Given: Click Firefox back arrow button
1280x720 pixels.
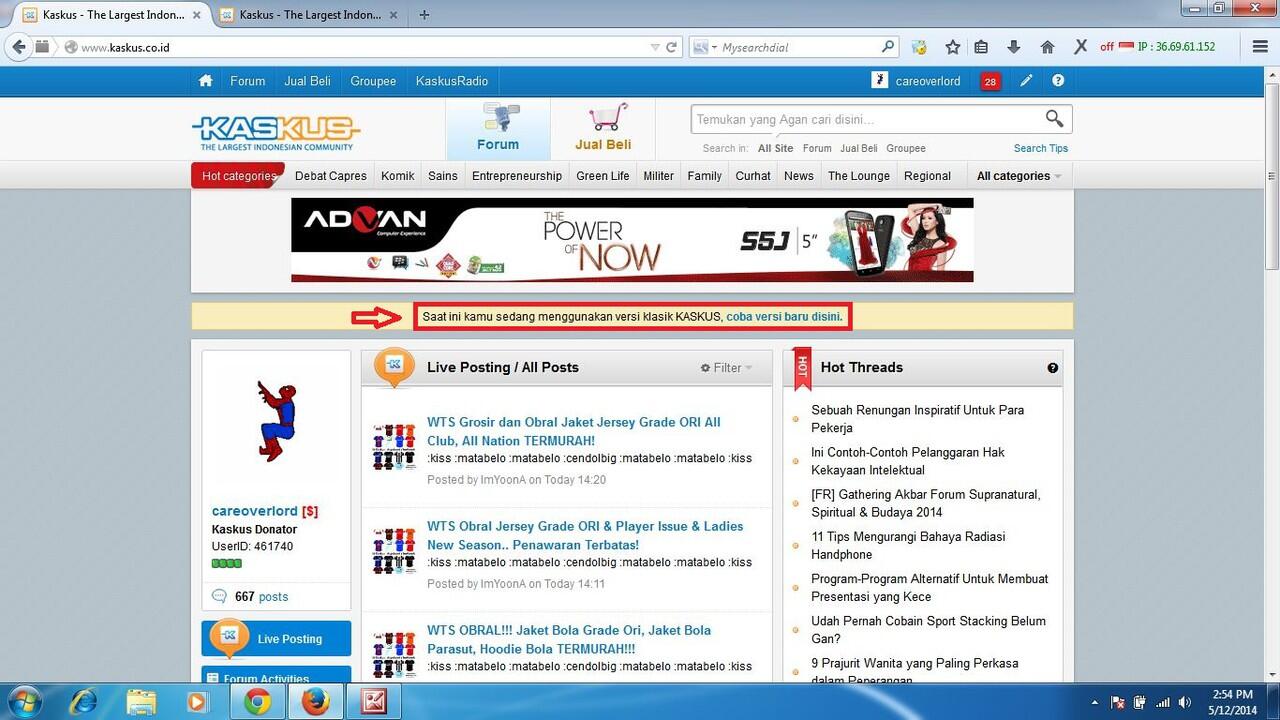Looking at the screenshot, I should pyautogui.click(x=18, y=47).
